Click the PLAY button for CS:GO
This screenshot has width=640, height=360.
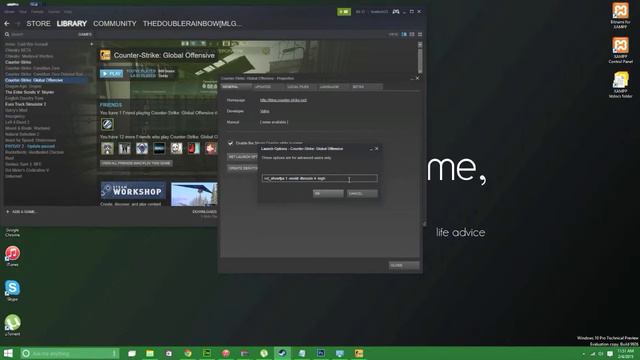coord(111,74)
